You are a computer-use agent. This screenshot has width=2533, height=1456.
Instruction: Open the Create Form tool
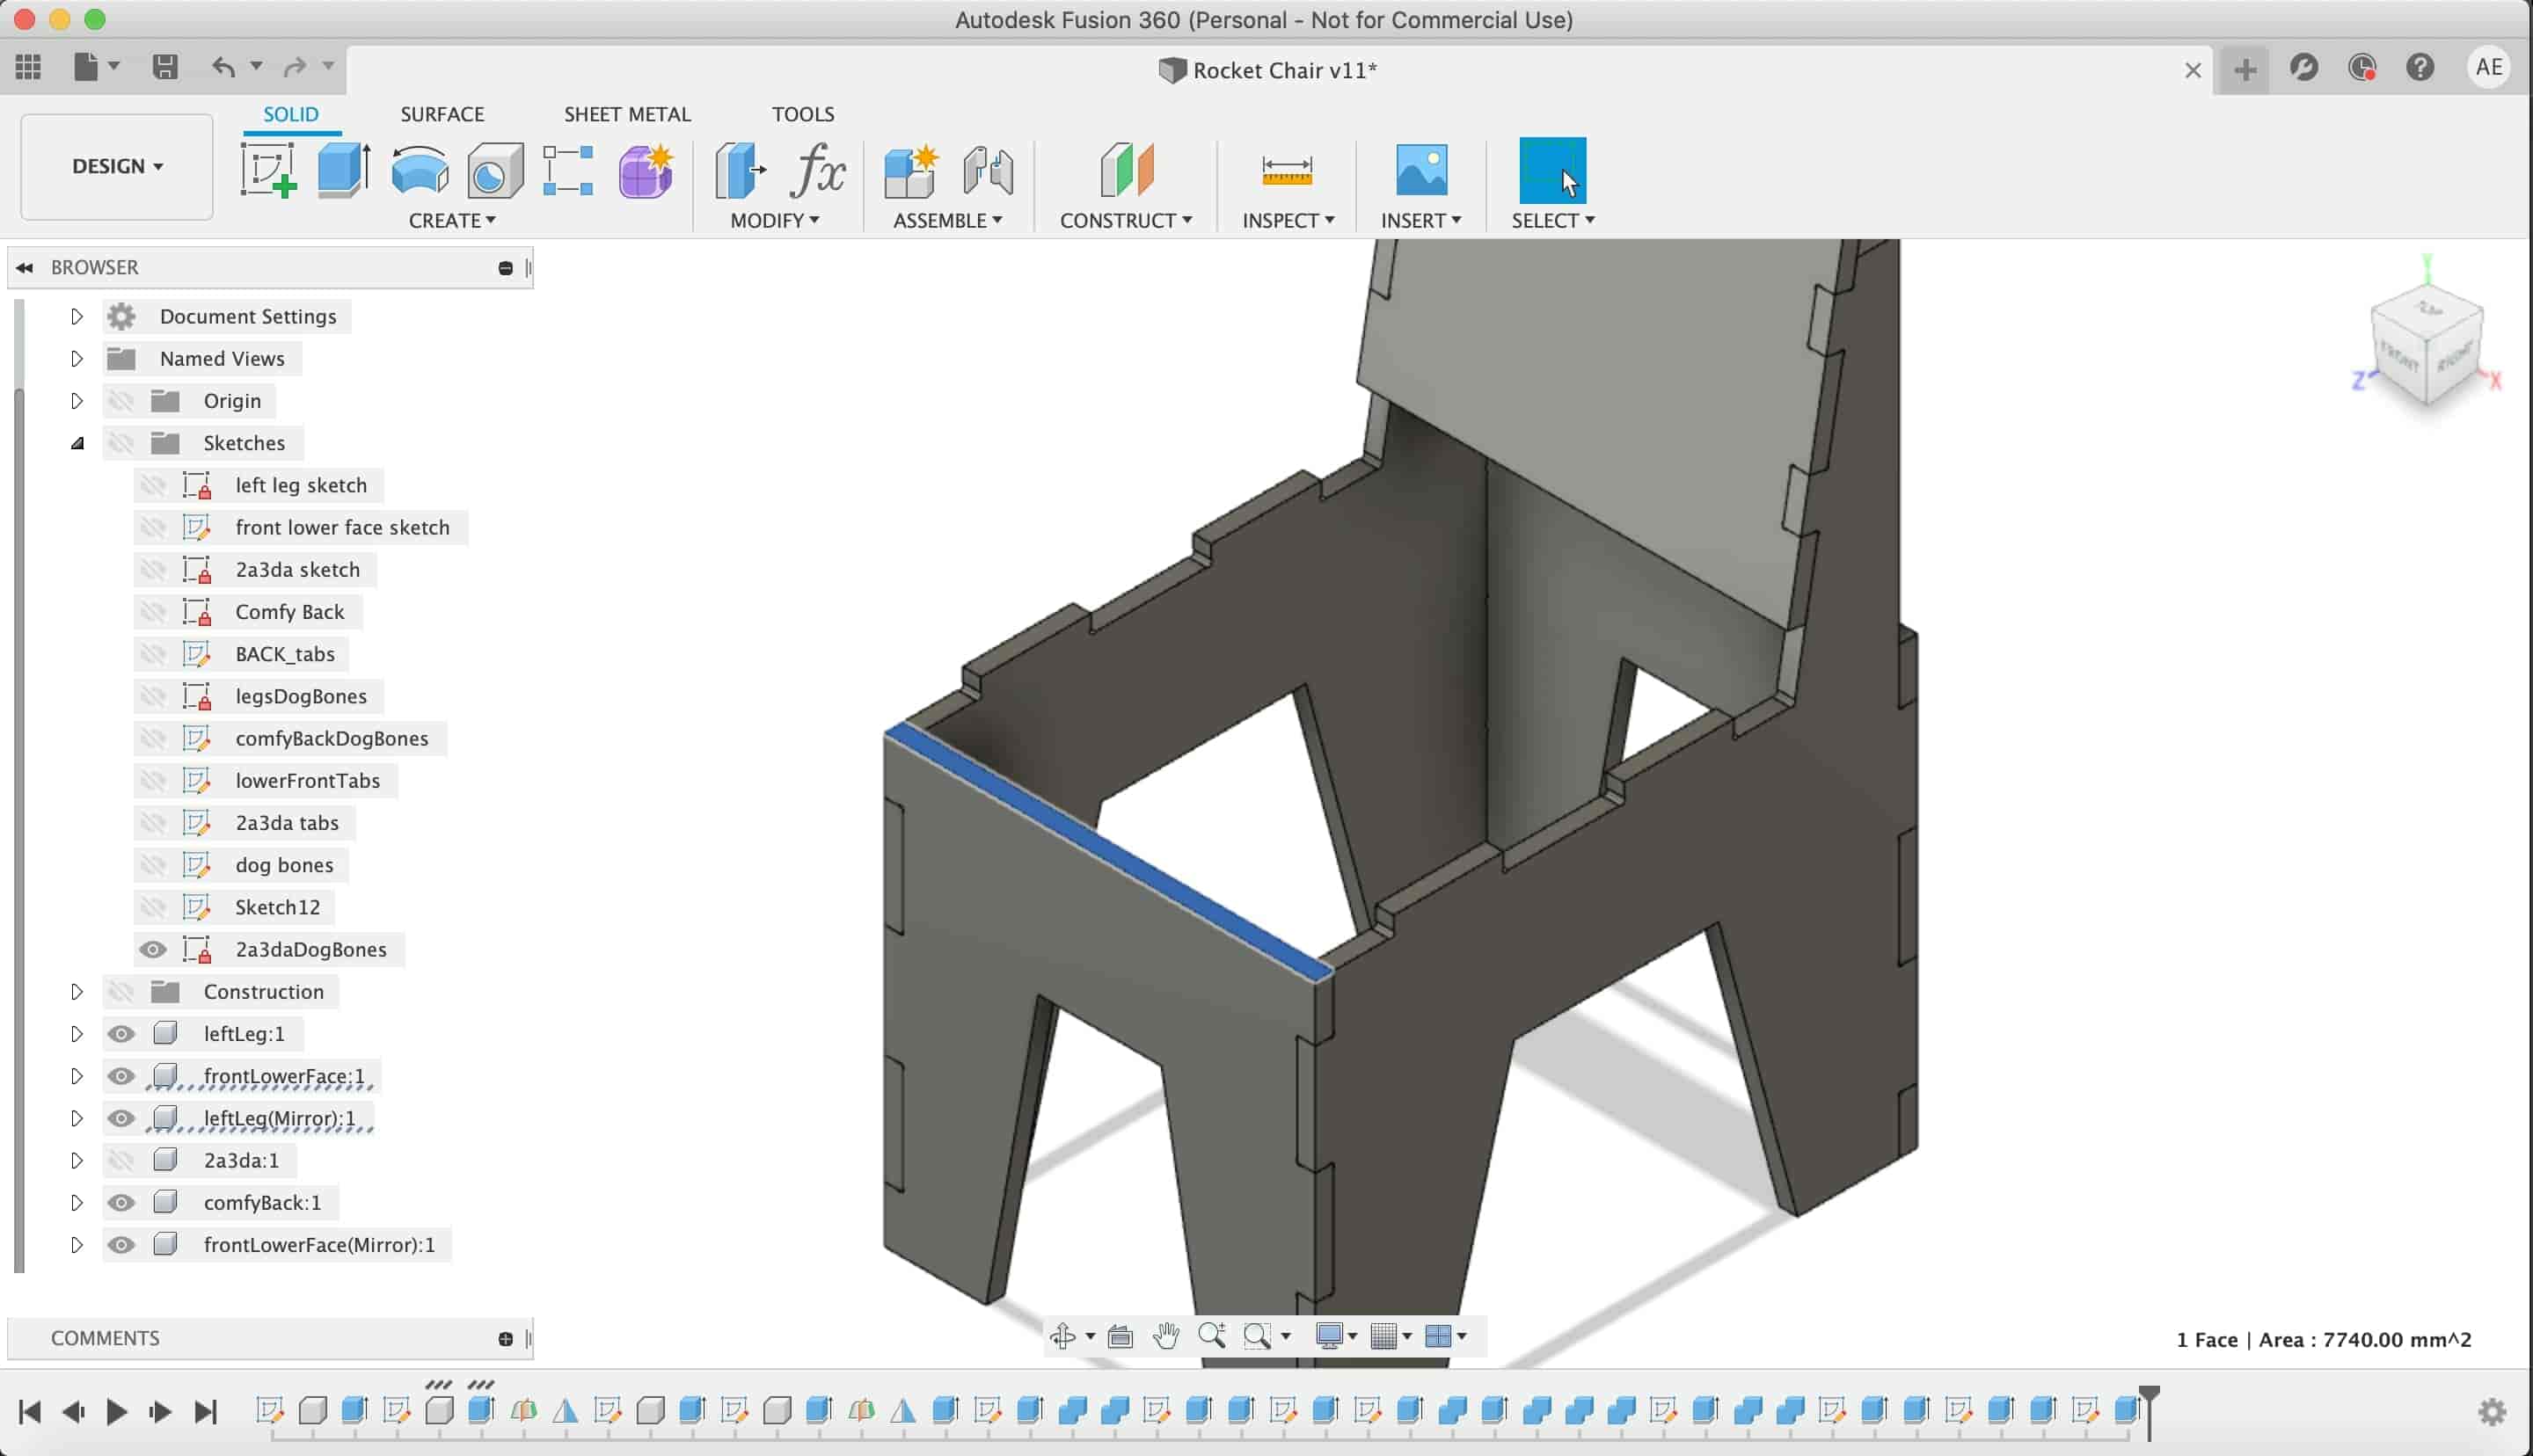(646, 169)
